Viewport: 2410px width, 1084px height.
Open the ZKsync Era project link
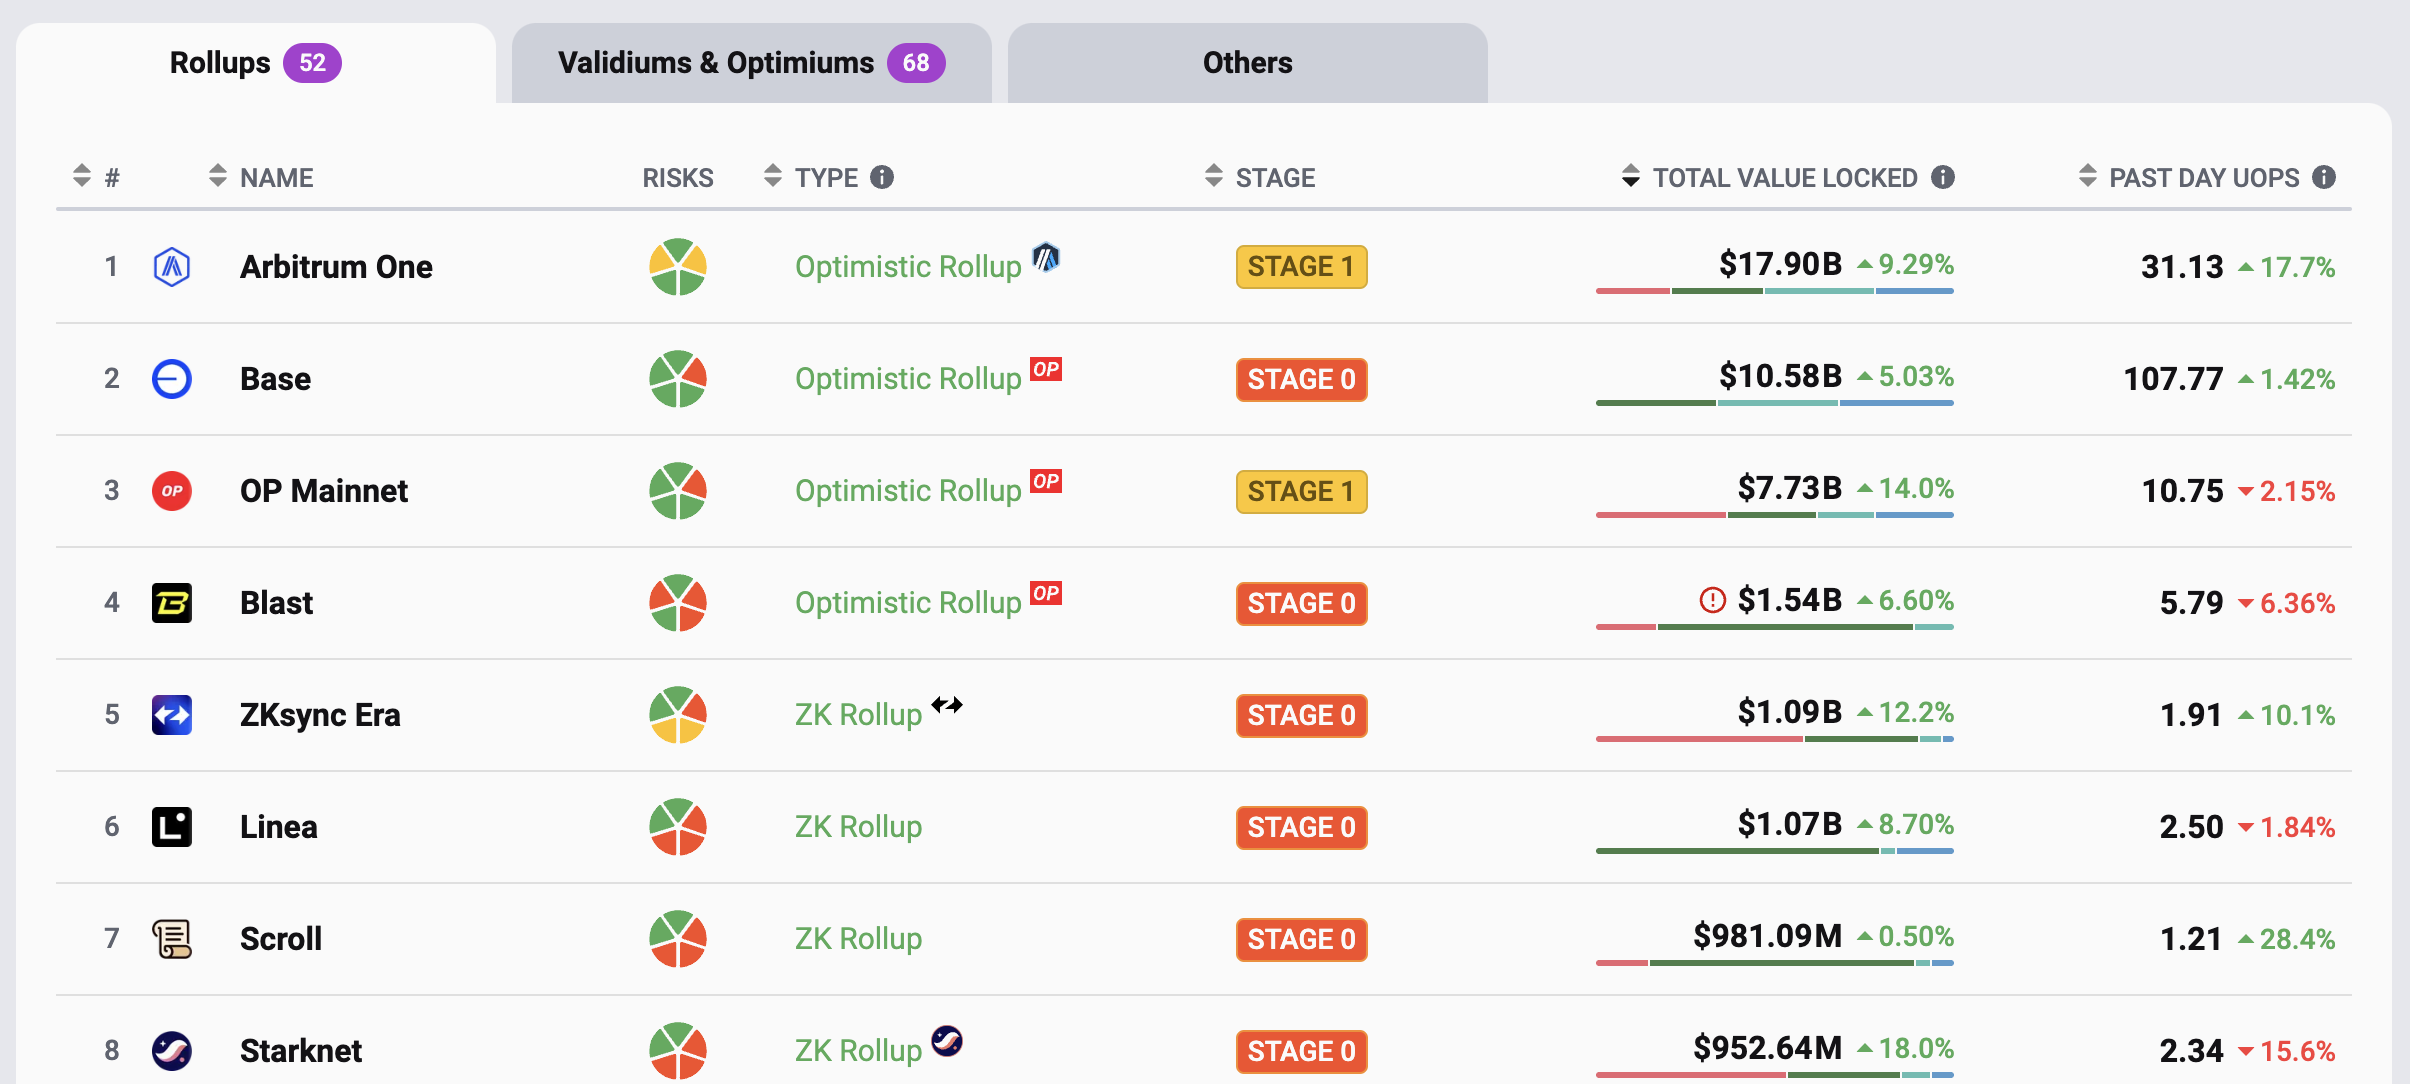(x=320, y=715)
